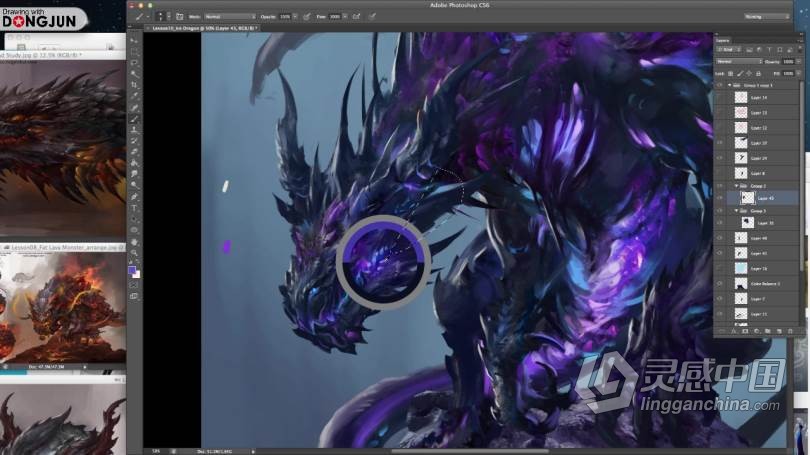
Task: Toggle visibility of Layer 37
Action: (720, 143)
